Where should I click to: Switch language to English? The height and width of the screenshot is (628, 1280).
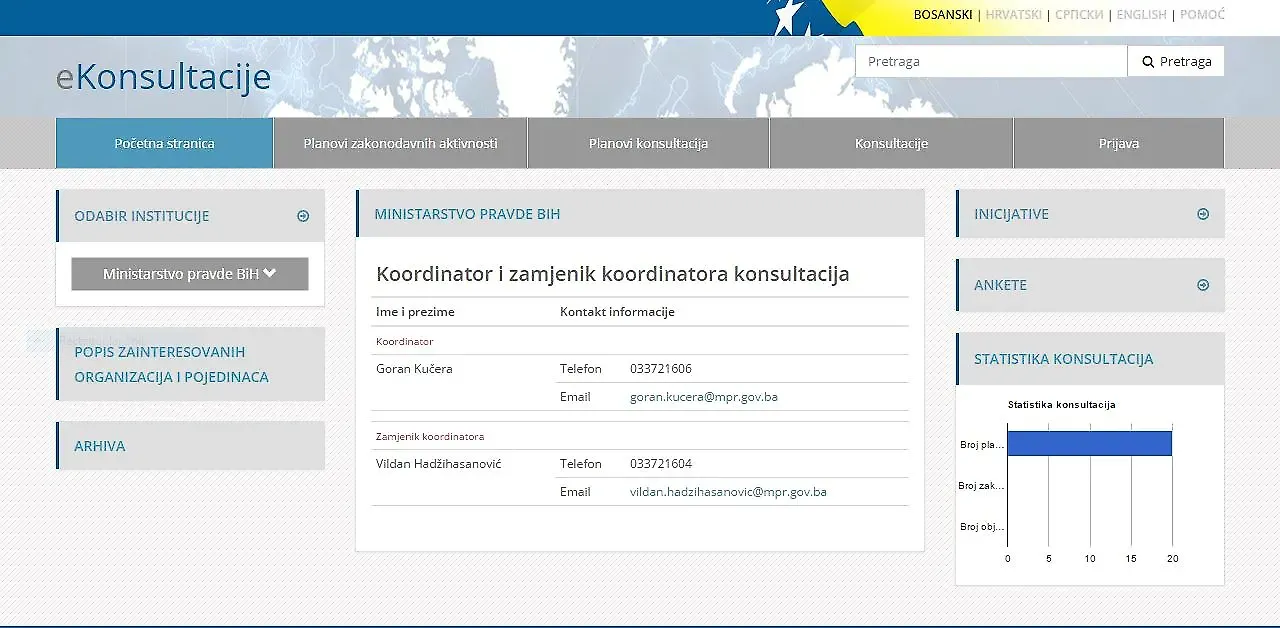coord(1141,15)
